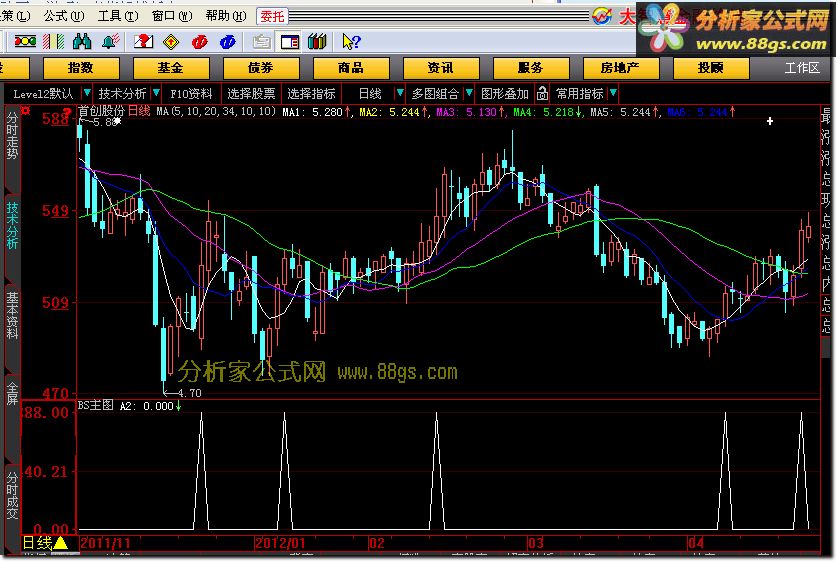The image size is (838, 562).
Task: Toggle the side panel layout icon
Action: (x=290, y=41)
